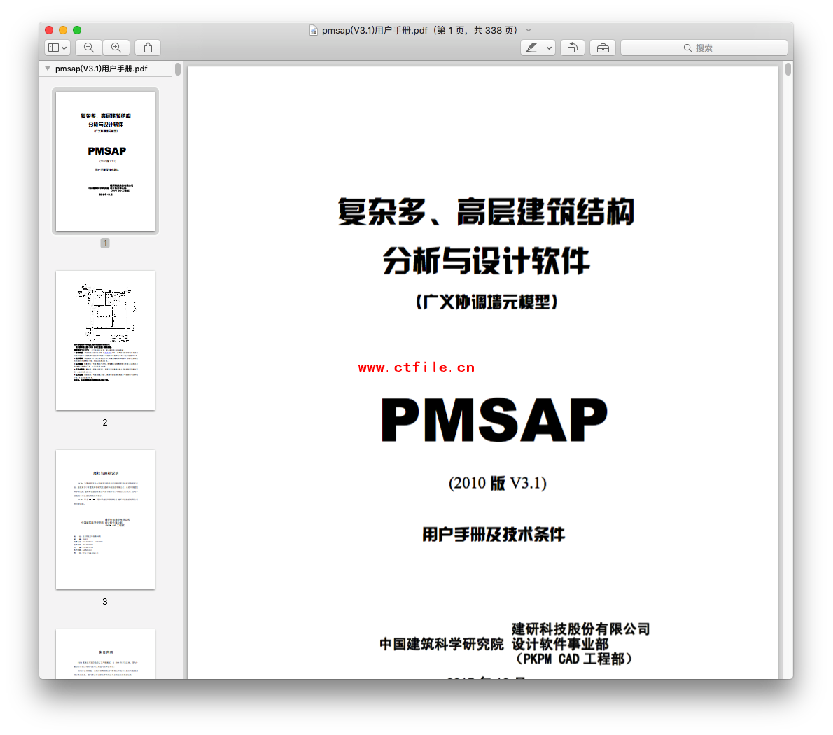Image resolution: width=833 pixels, height=735 pixels.
Task: Select page 3 thumbnail in sidebar
Action: click(x=105, y=519)
